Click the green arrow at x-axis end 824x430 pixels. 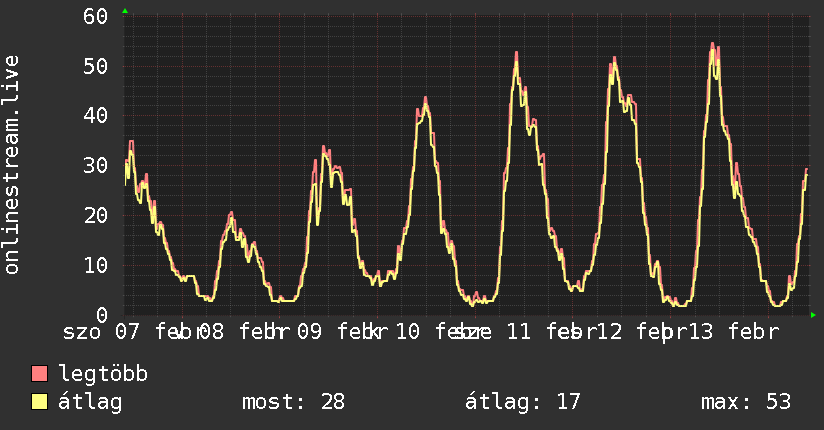(x=813, y=315)
